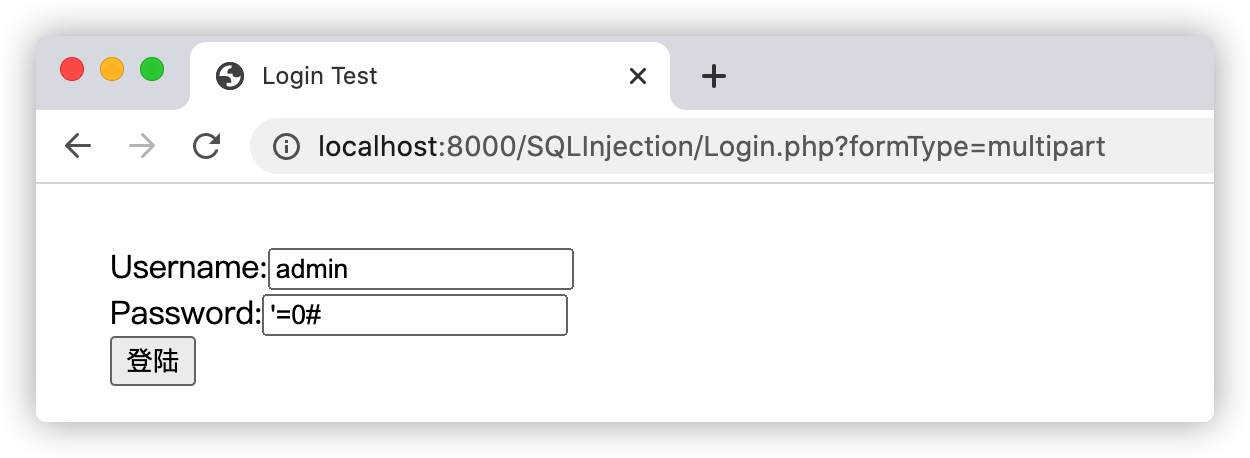Click the globe favicon on the Login Test tab
1250x458 pixels.
click(230, 76)
